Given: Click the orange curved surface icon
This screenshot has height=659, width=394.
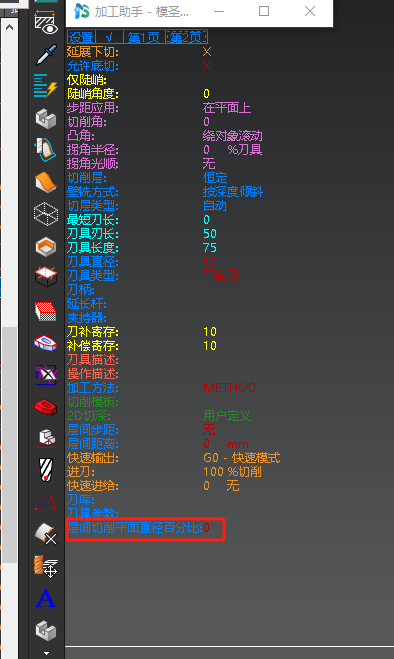Looking at the screenshot, I should click(x=45, y=182).
